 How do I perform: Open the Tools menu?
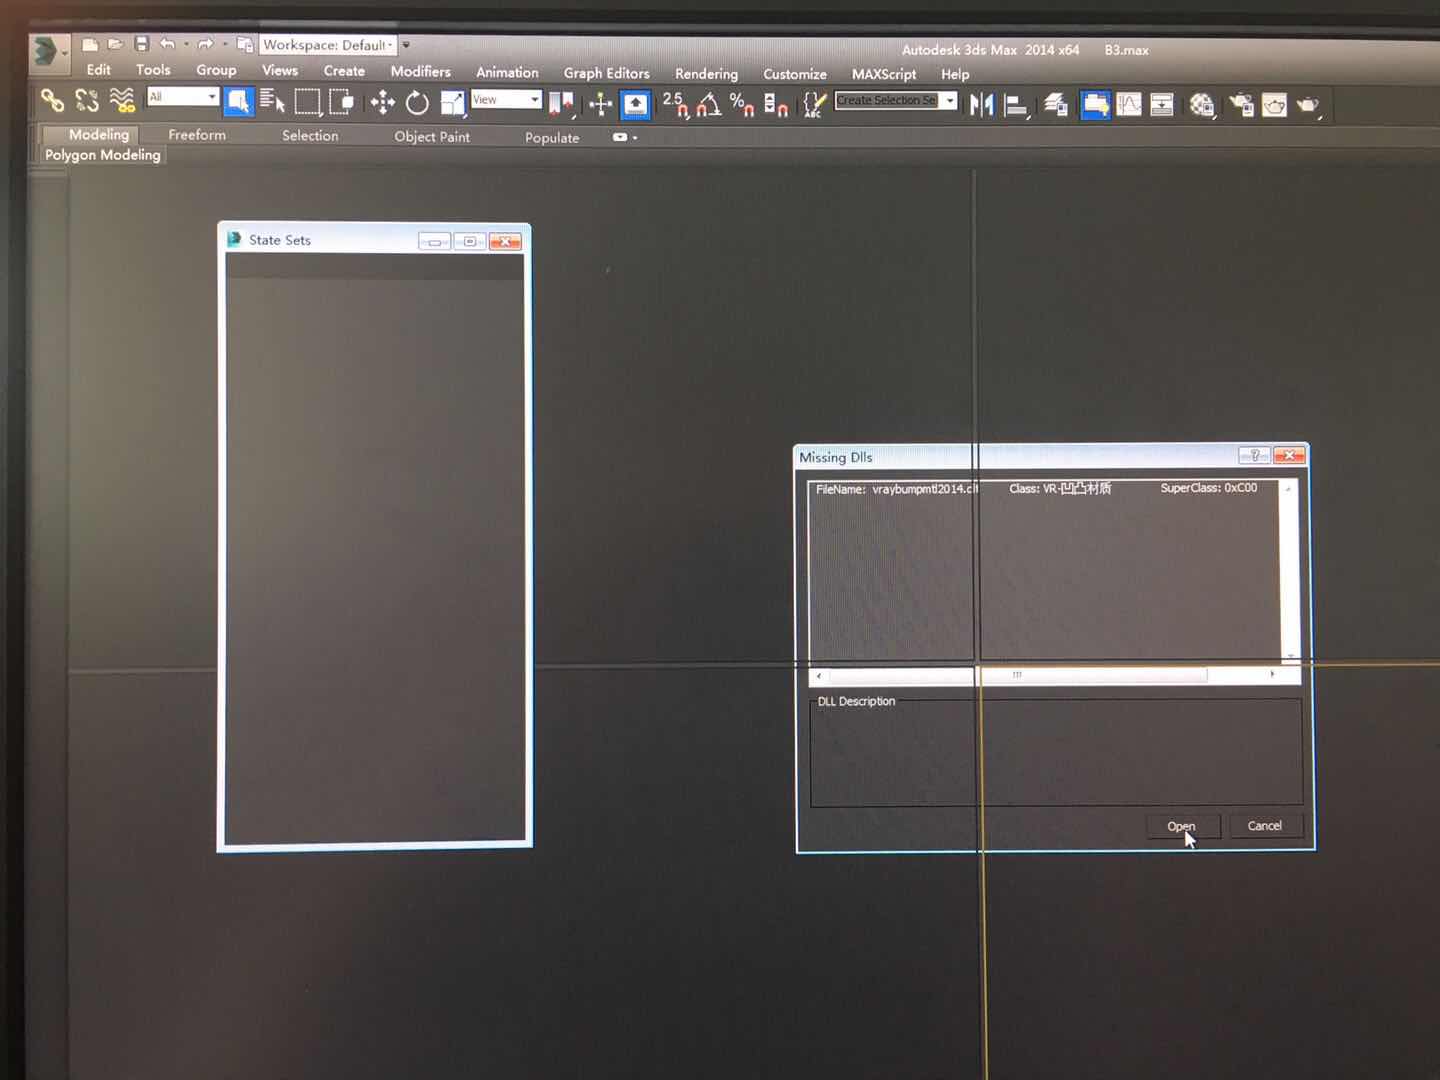tap(153, 70)
